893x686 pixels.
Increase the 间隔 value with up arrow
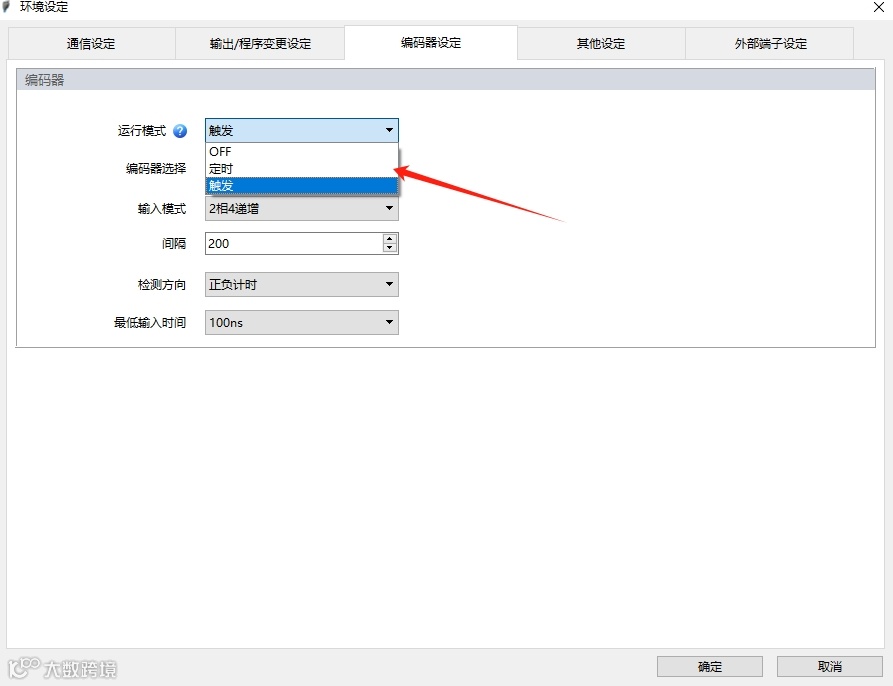[x=390, y=239]
